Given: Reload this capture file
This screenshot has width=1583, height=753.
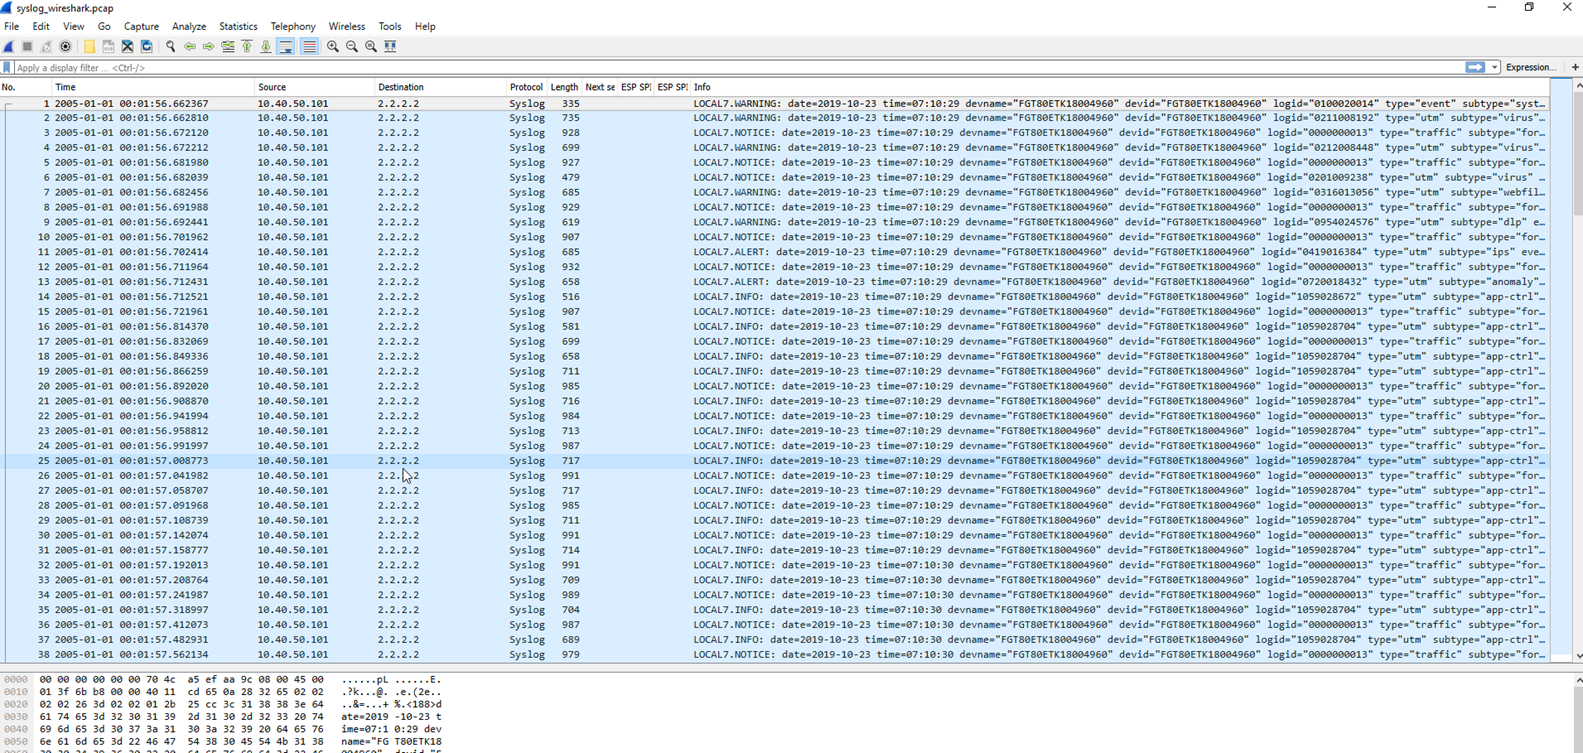Looking at the screenshot, I should (147, 46).
